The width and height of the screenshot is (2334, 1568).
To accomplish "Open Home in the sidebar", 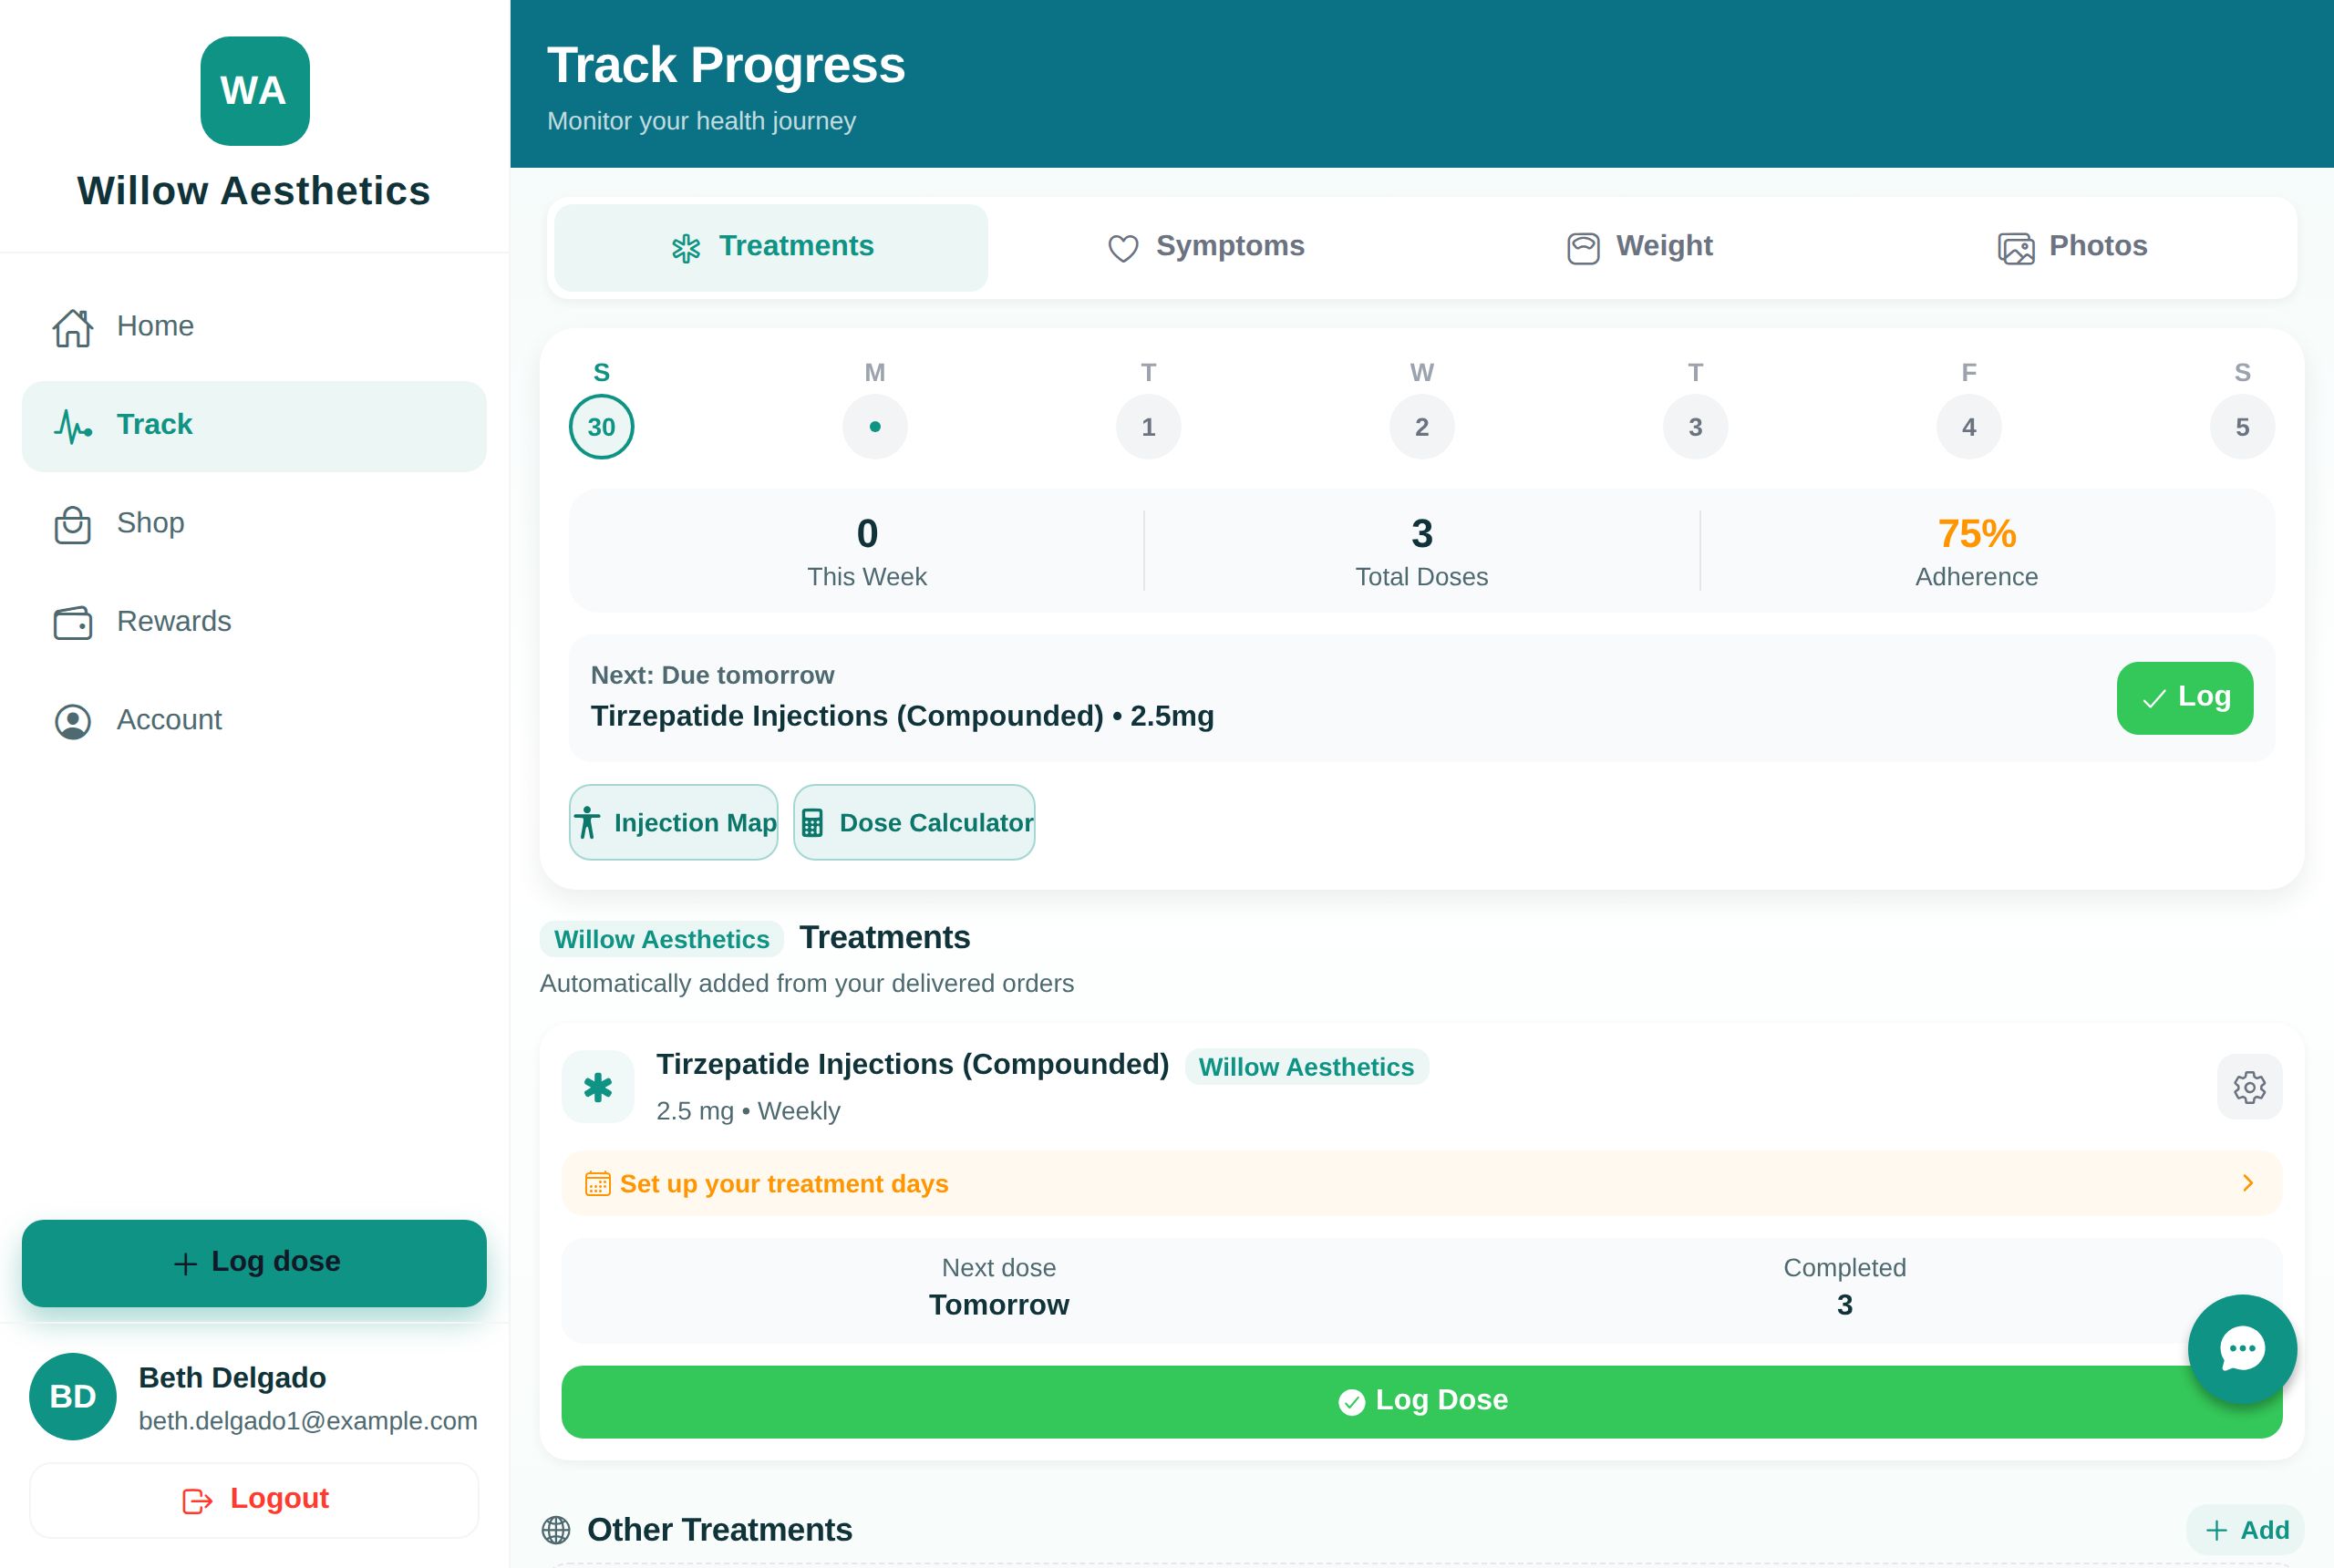I will pyautogui.click(x=254, y=326).
